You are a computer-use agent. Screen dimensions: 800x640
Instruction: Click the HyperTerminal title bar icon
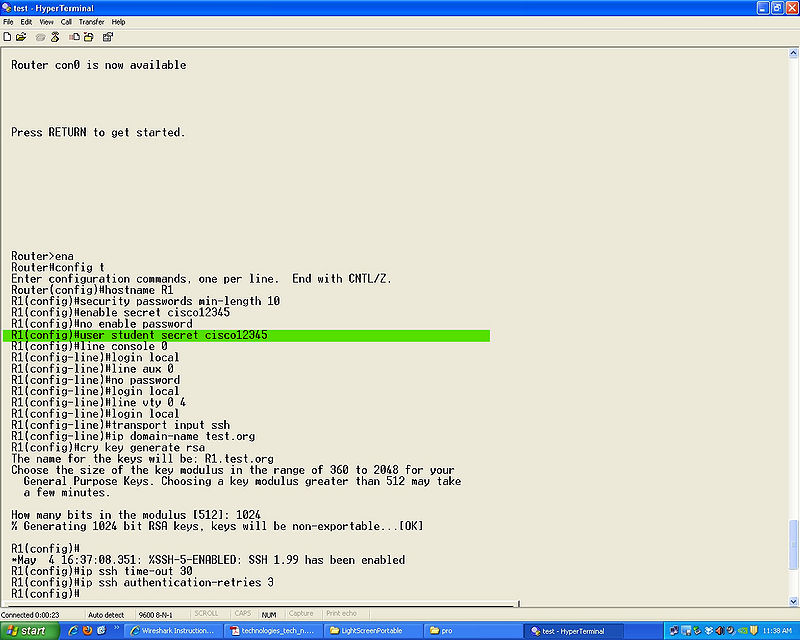(x=7, y=8)
